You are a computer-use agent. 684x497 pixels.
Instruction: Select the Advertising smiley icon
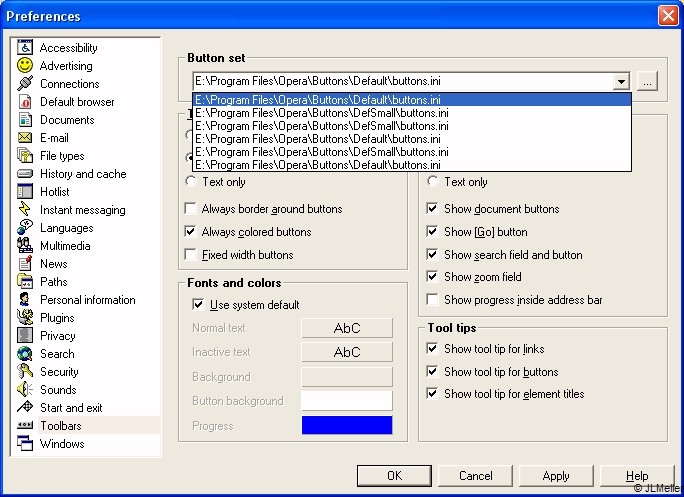point(25,65)
